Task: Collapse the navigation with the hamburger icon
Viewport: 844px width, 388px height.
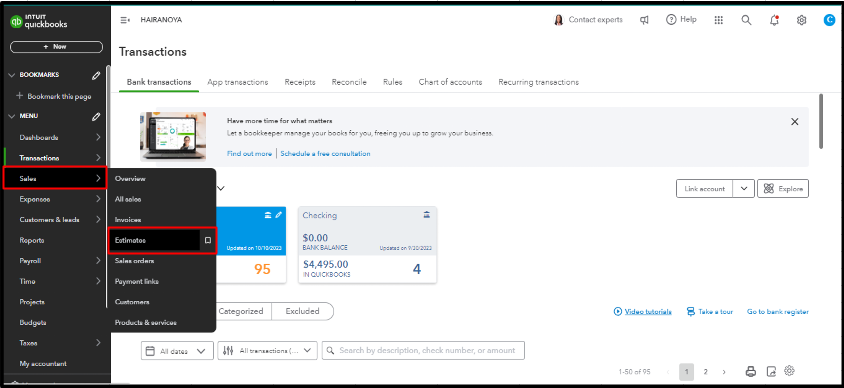Action: coord(125,20)
